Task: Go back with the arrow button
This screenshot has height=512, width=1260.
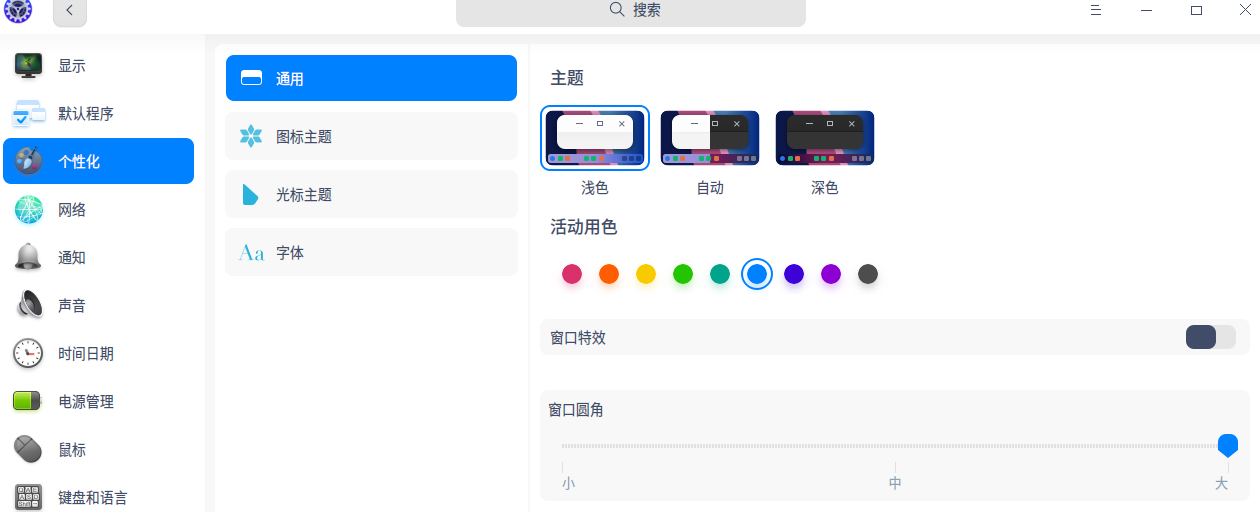Action: pos(69,11)
